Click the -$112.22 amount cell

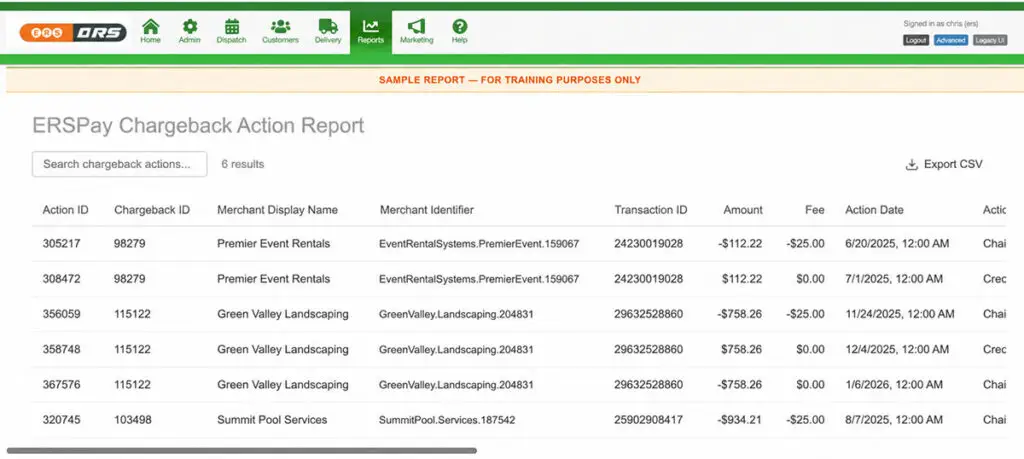pos(740,244)
